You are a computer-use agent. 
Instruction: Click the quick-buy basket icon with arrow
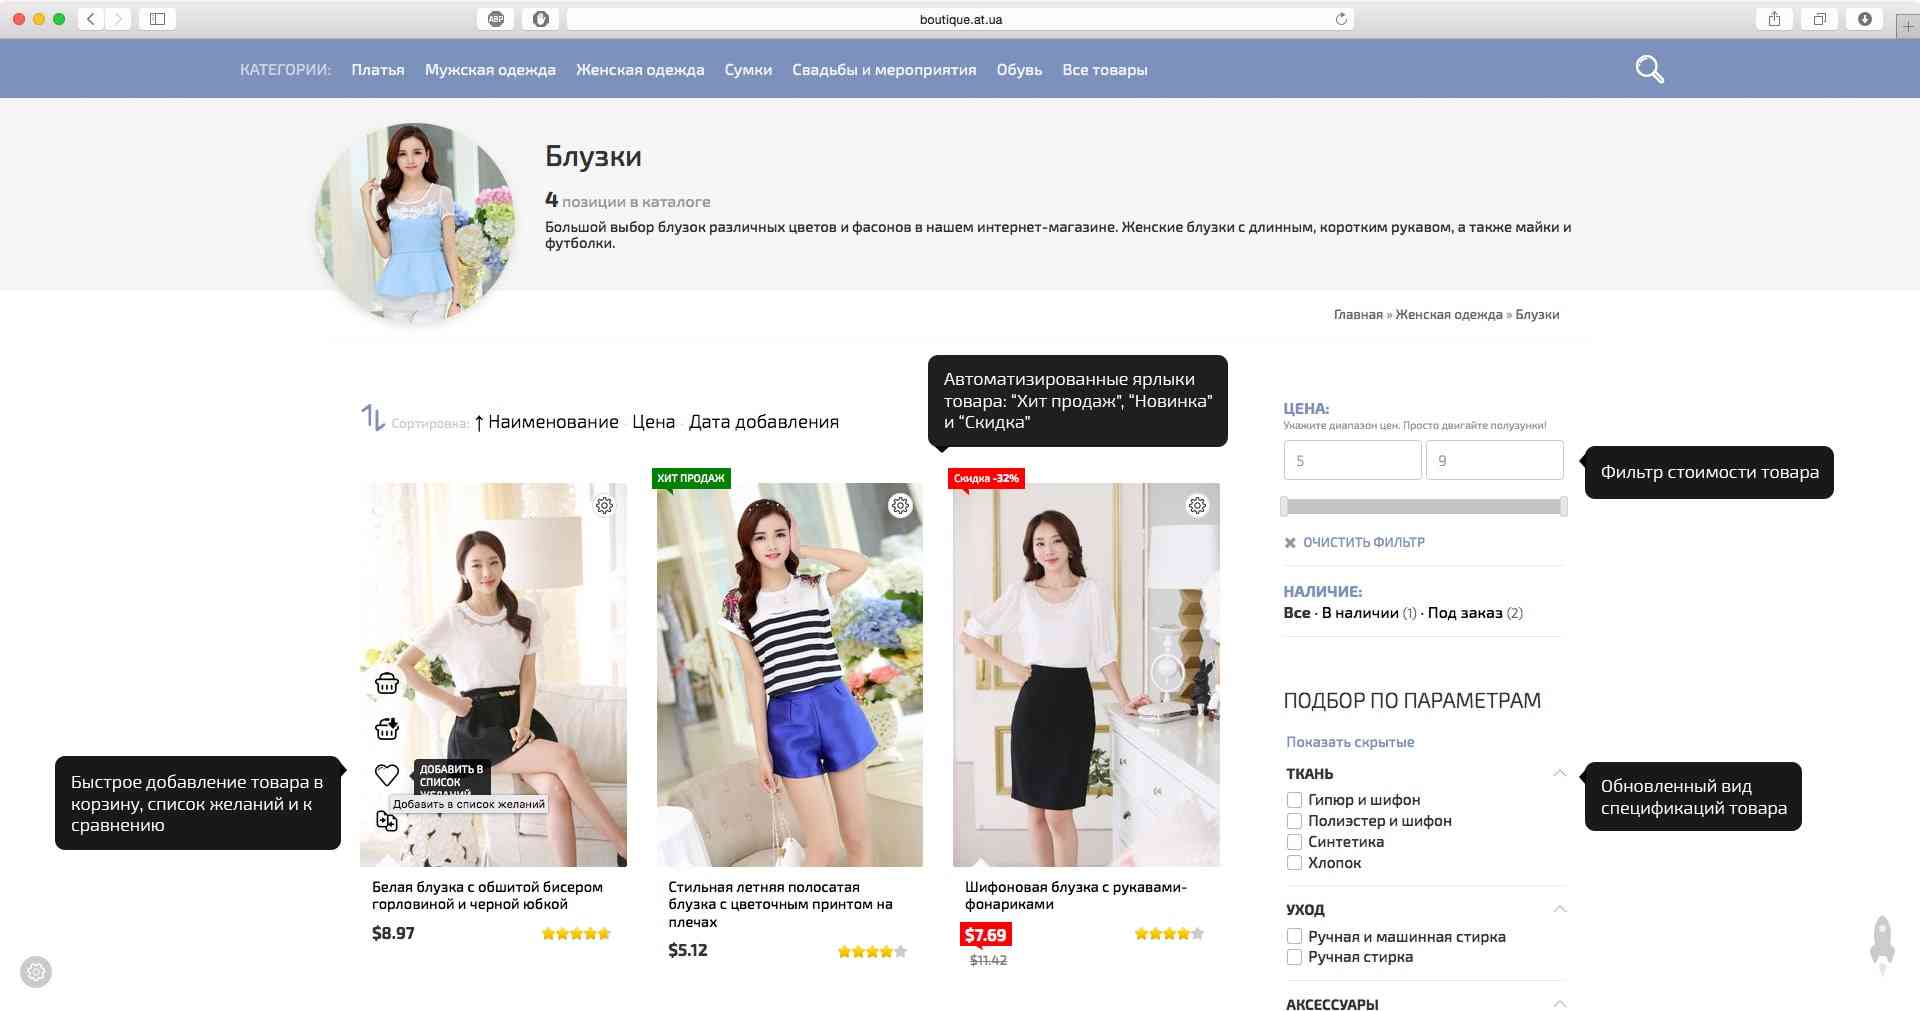click(x=387, y=729)
